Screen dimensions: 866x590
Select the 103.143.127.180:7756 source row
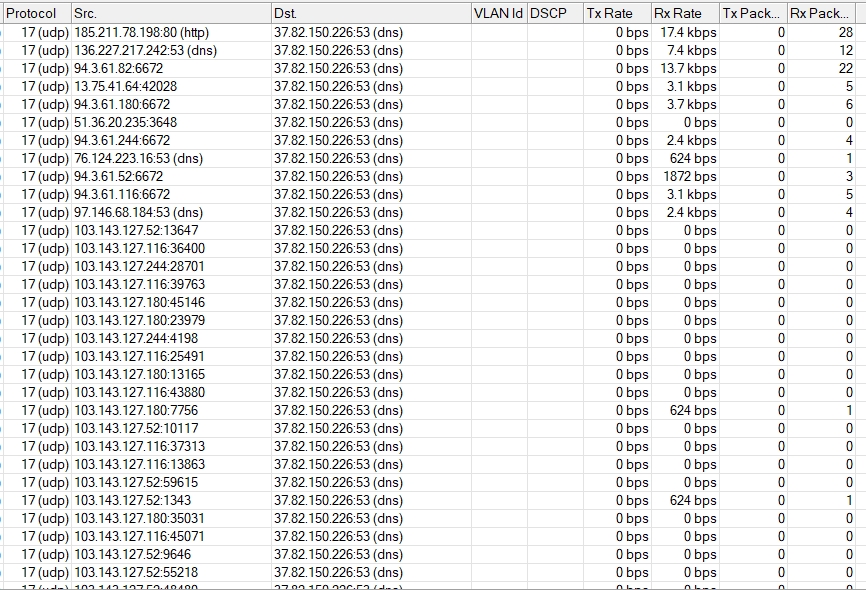[x=136, y=411]
